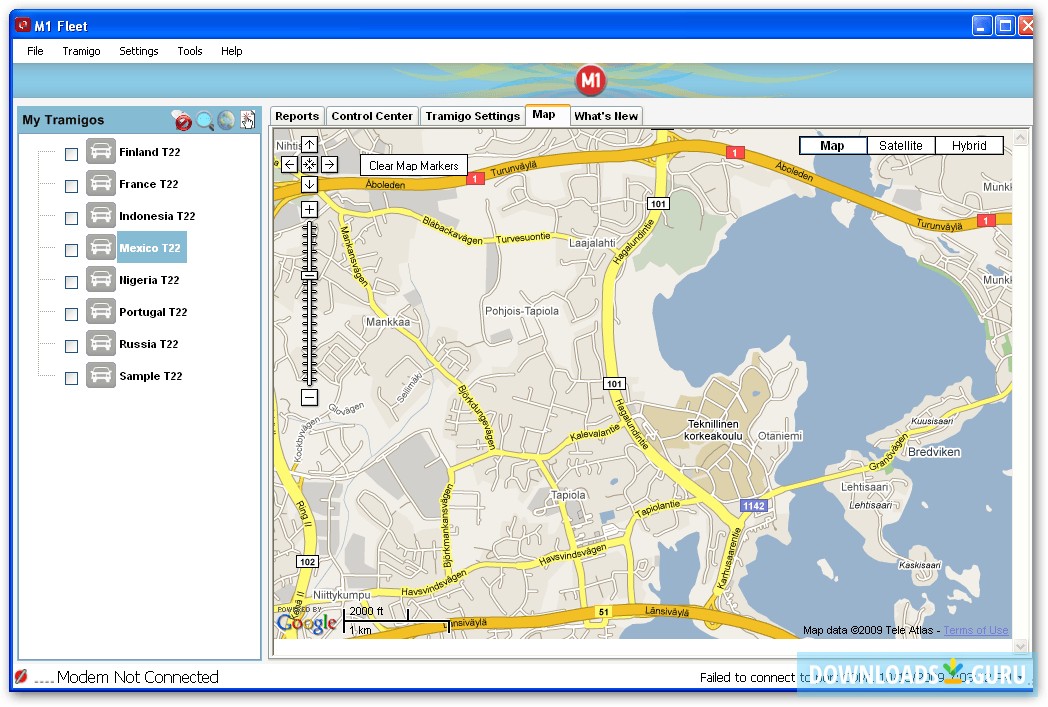Click the hand pointer icon in My Tramigos header
The height and width of the screenshot is (707, 1048).
click(247, 121)
